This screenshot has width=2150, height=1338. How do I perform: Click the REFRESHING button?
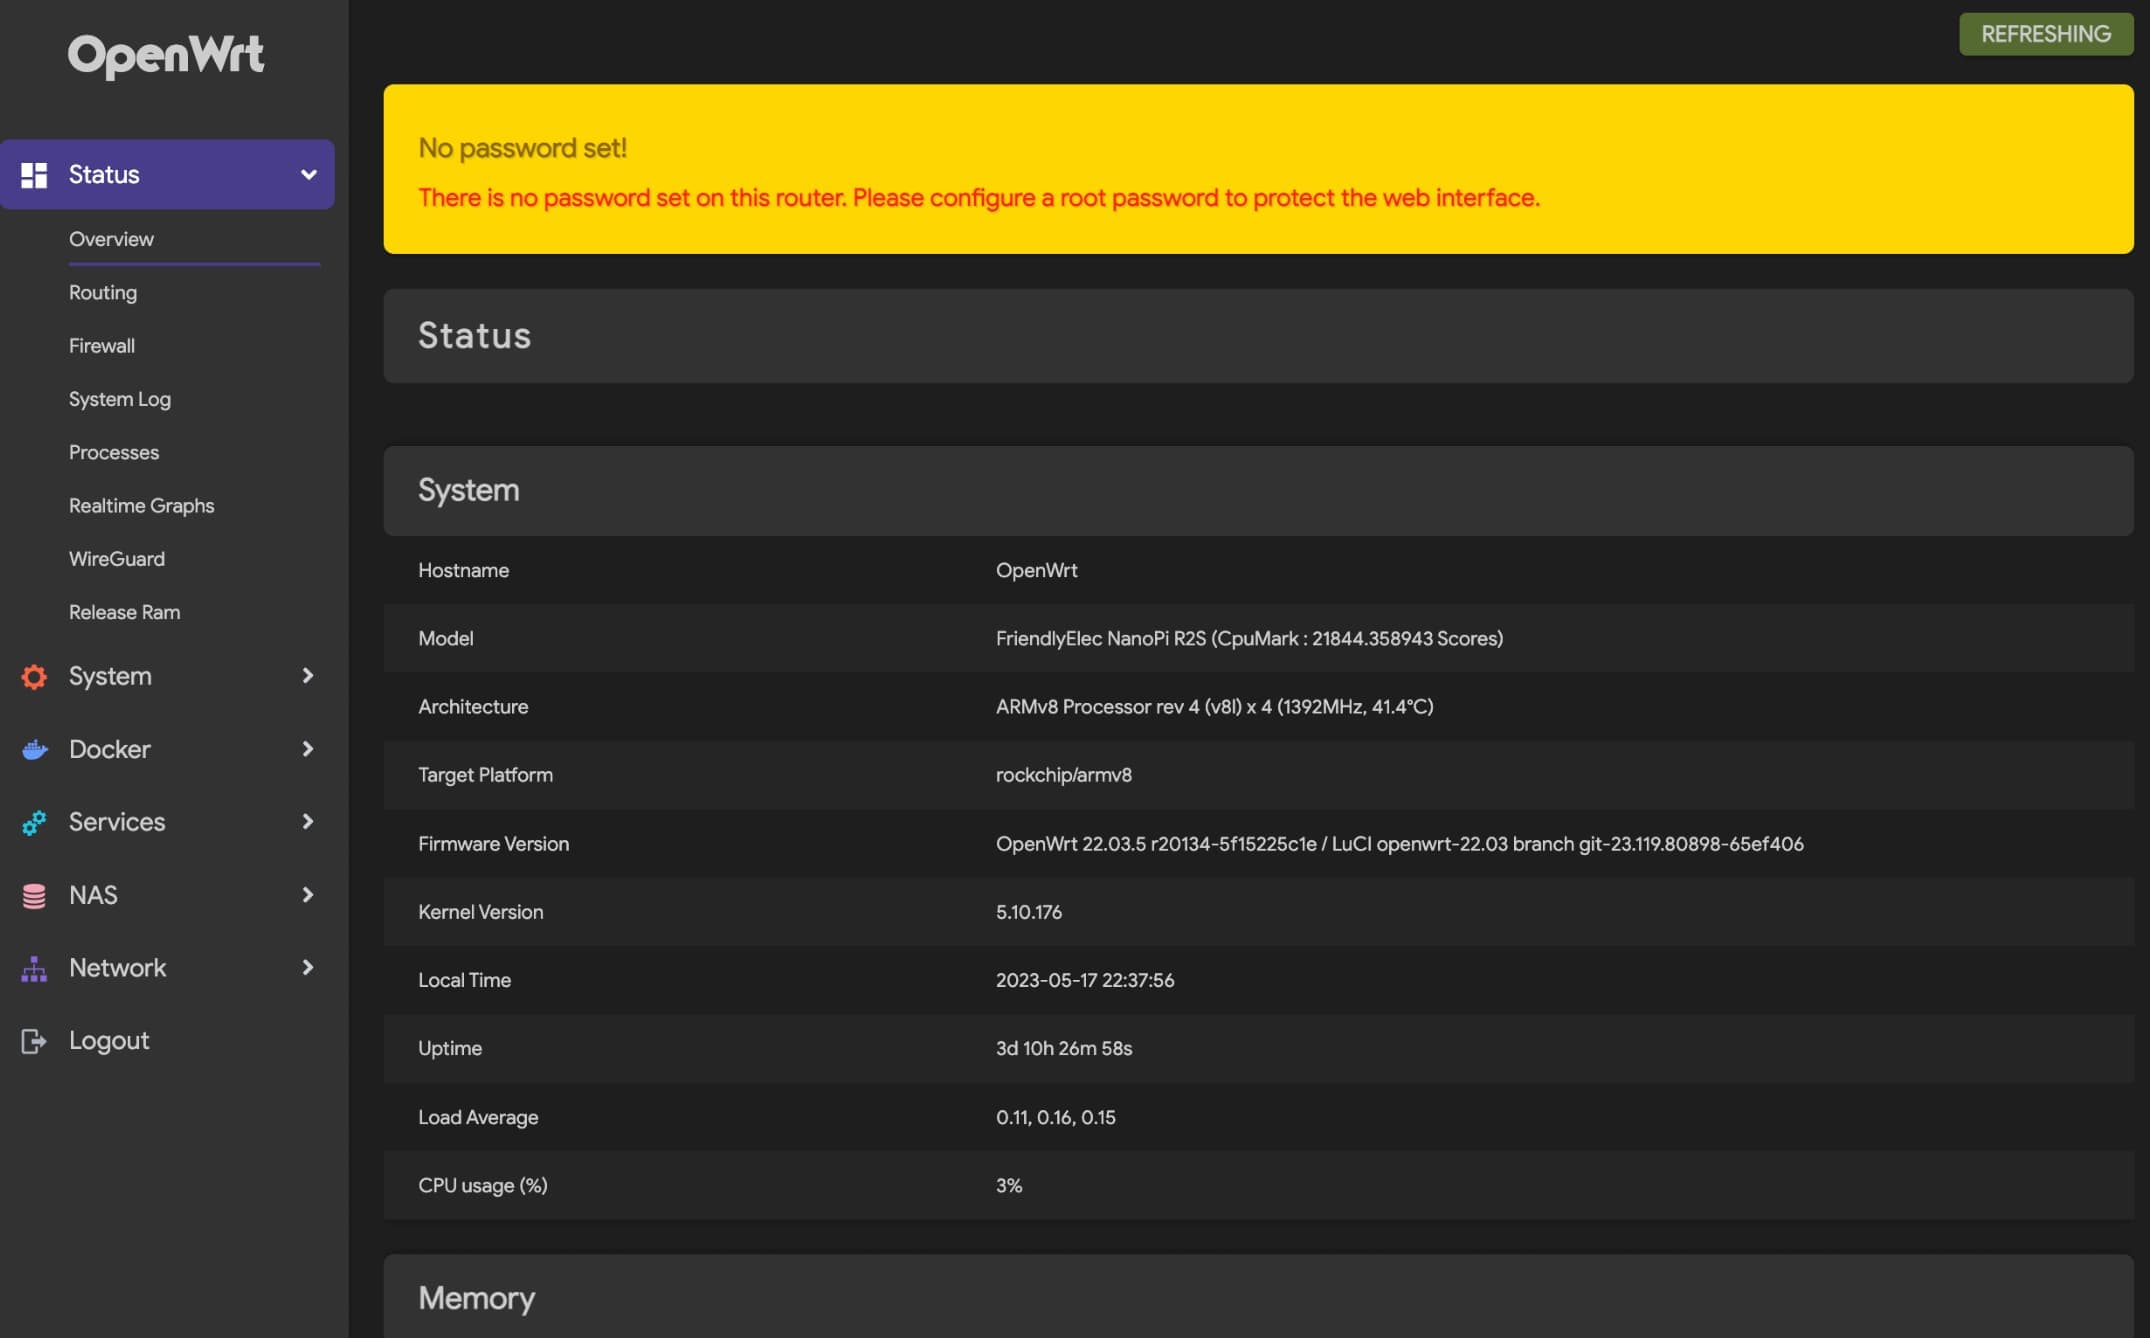[x=2045, y=34]
